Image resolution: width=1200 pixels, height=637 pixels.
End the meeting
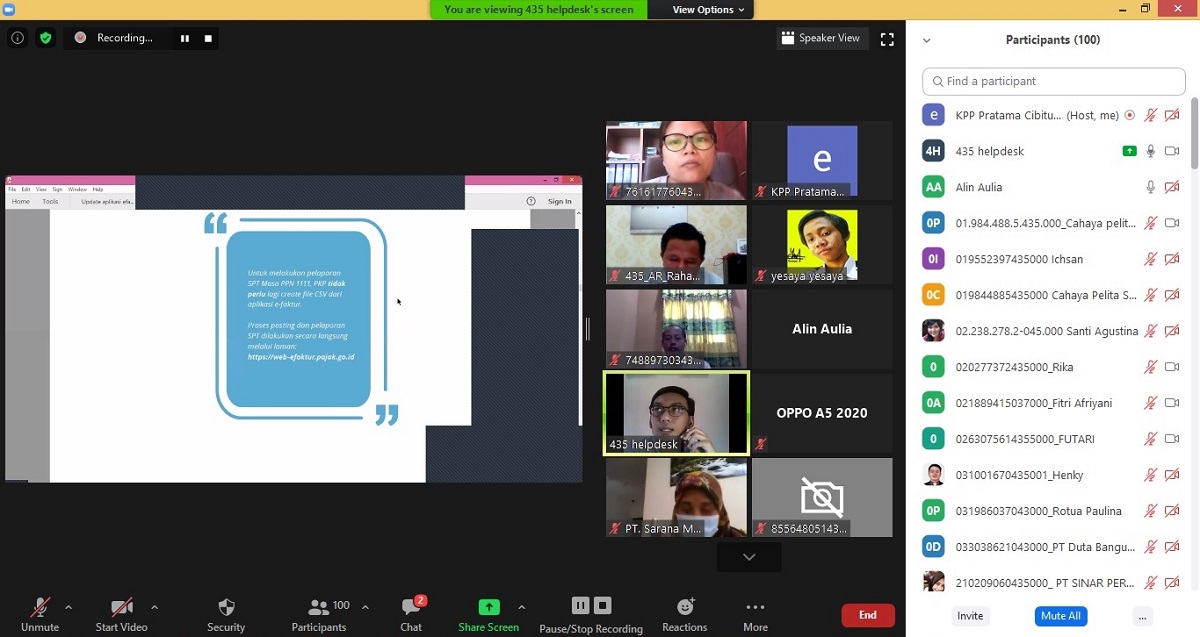point(867,615)
